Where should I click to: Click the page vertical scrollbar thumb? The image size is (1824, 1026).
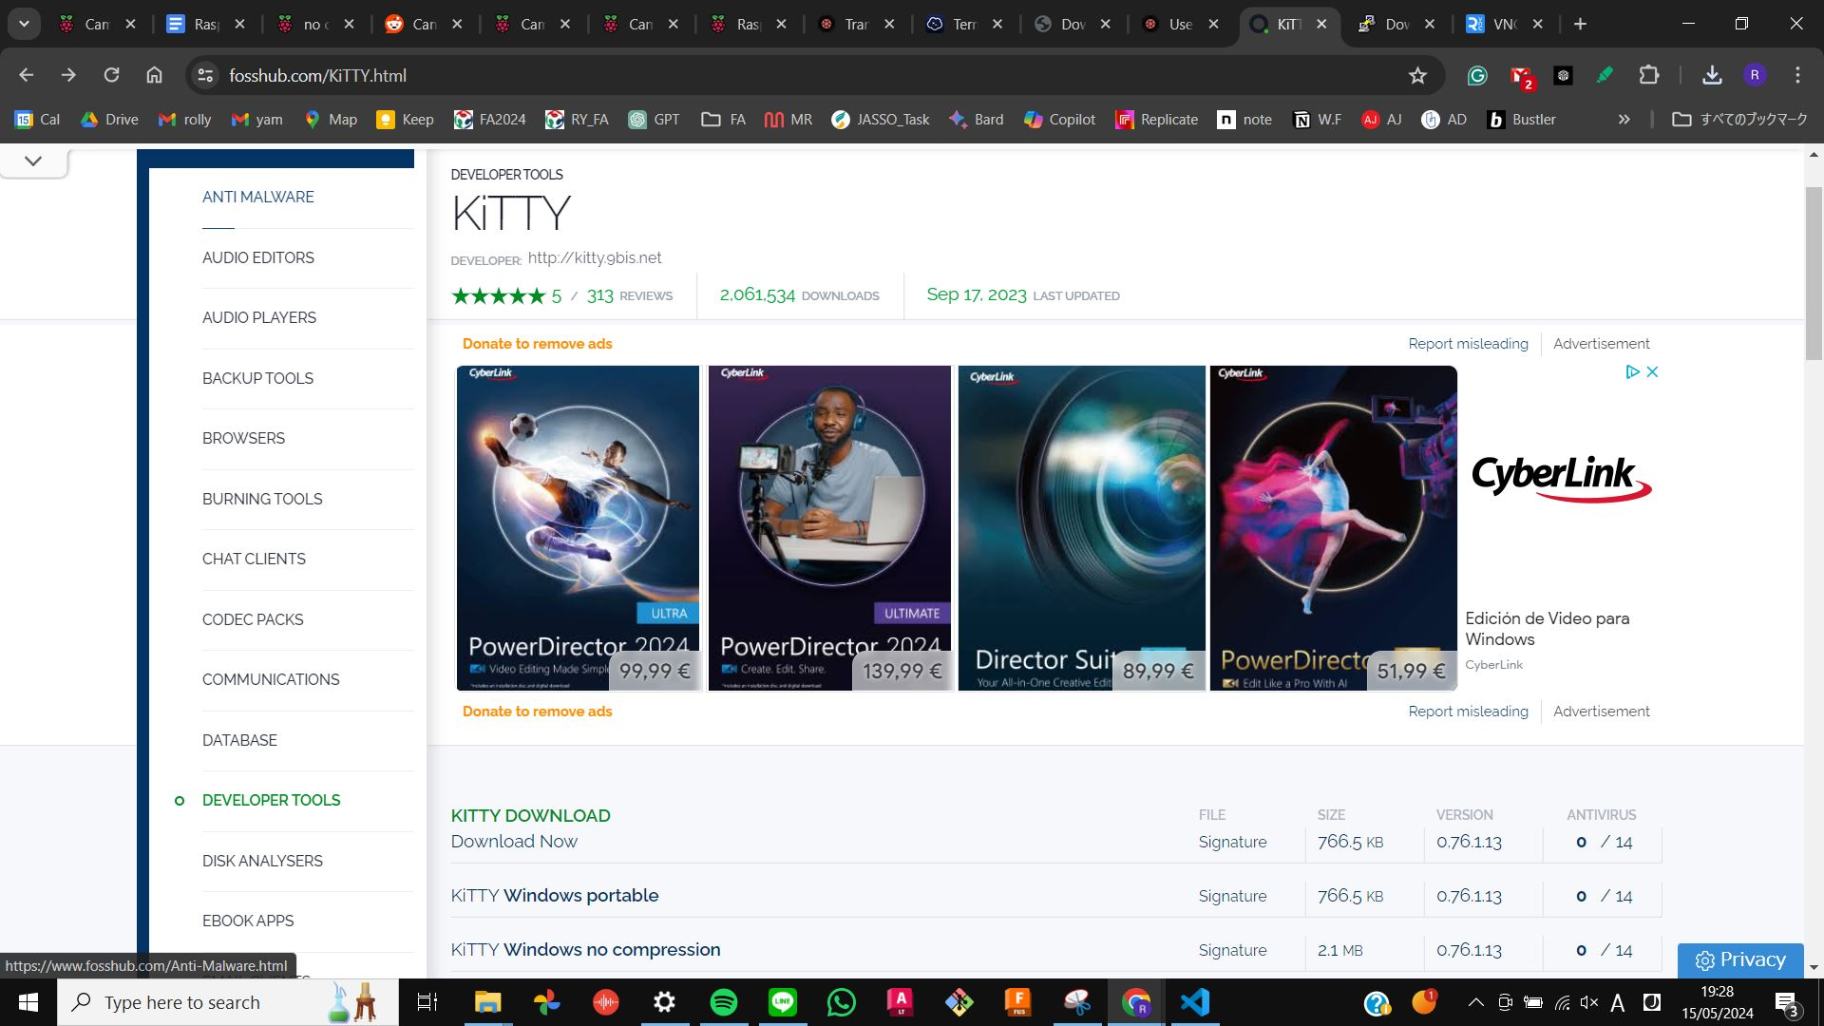[x=1813, y=273]
